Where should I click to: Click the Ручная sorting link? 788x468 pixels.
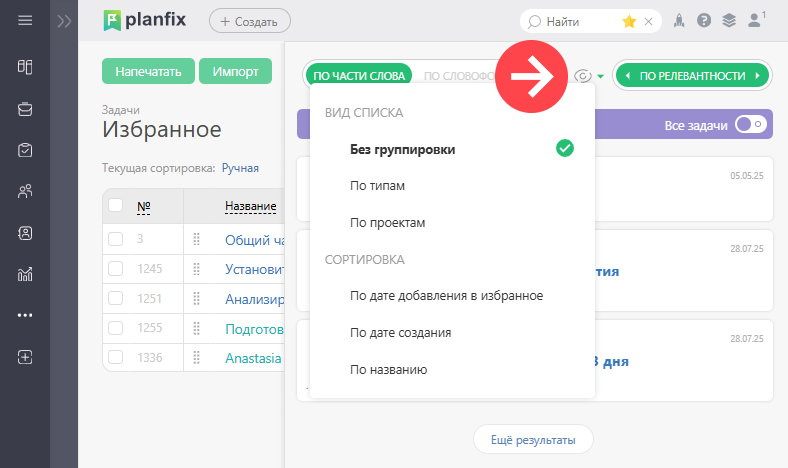240,168
